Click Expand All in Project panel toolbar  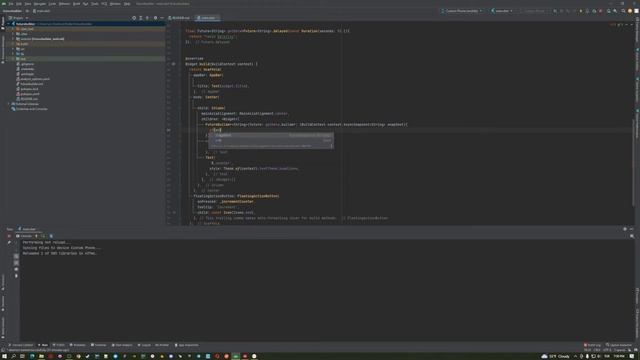click(x=141, y=18)
